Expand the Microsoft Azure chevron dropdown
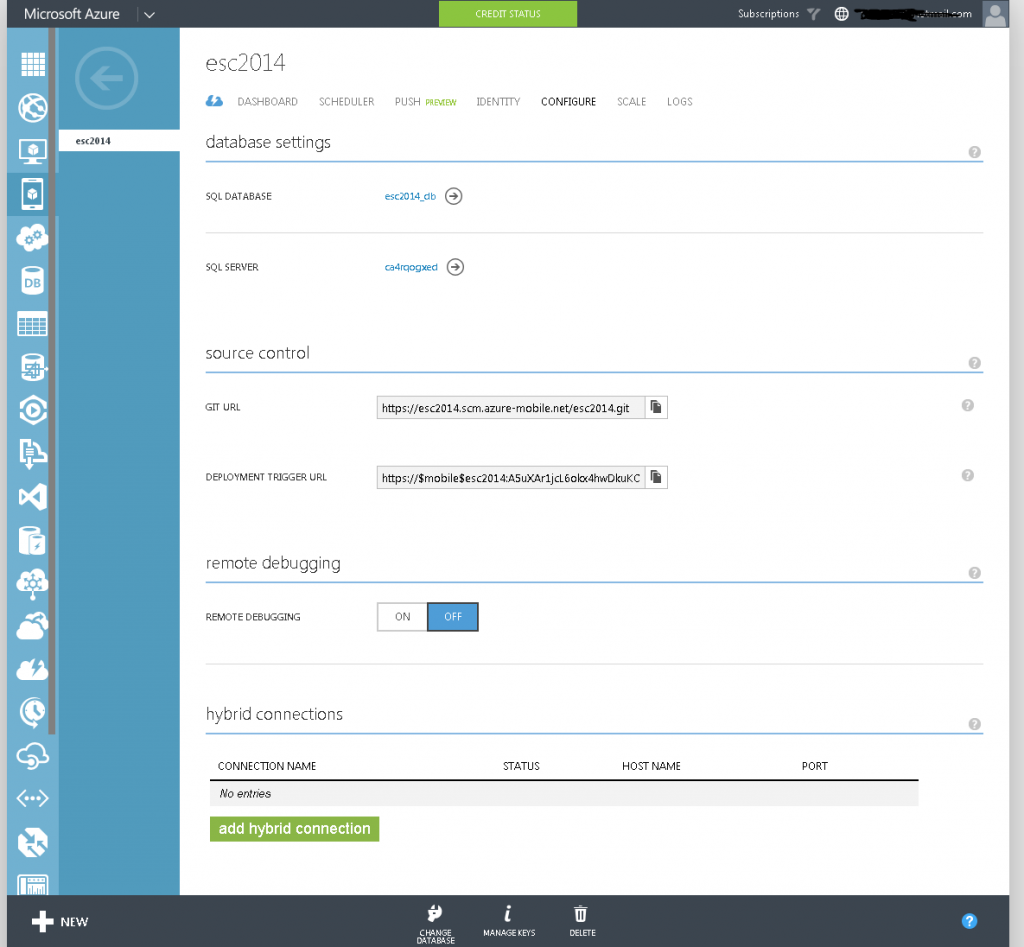 click(148, 14)
